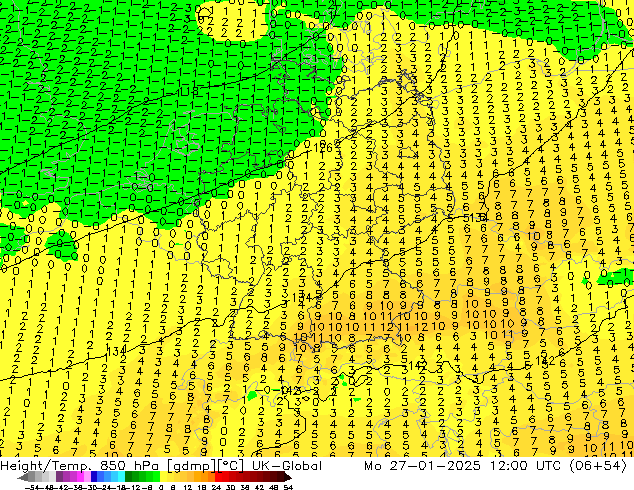The image size is (634, 490).
Task: Click the dark blue swatch in the legend
Action: (x=94, y=477)
